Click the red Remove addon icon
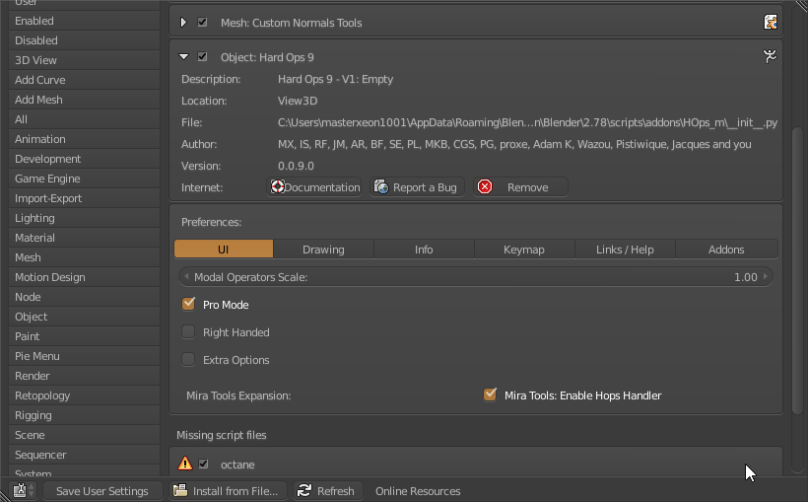808x502 pixels. (485, 187)
